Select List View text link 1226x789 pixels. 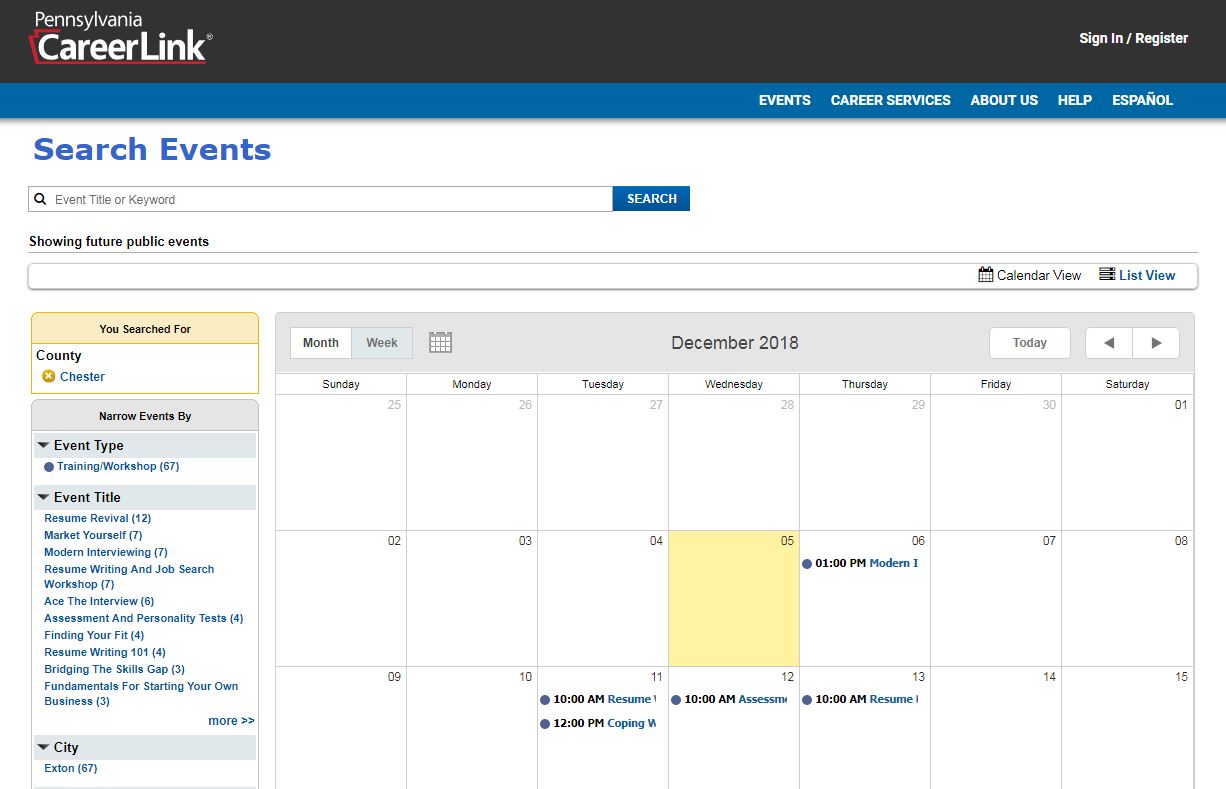pyautogui.click(x=1147, y=275)
